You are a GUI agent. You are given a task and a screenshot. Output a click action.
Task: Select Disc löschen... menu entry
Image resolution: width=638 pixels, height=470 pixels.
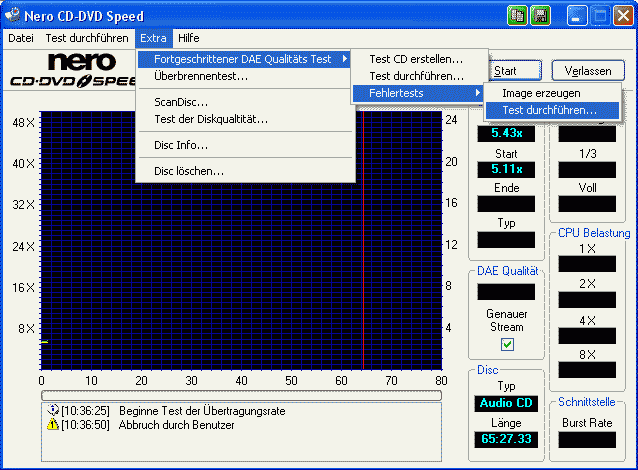tap(245, 171)
